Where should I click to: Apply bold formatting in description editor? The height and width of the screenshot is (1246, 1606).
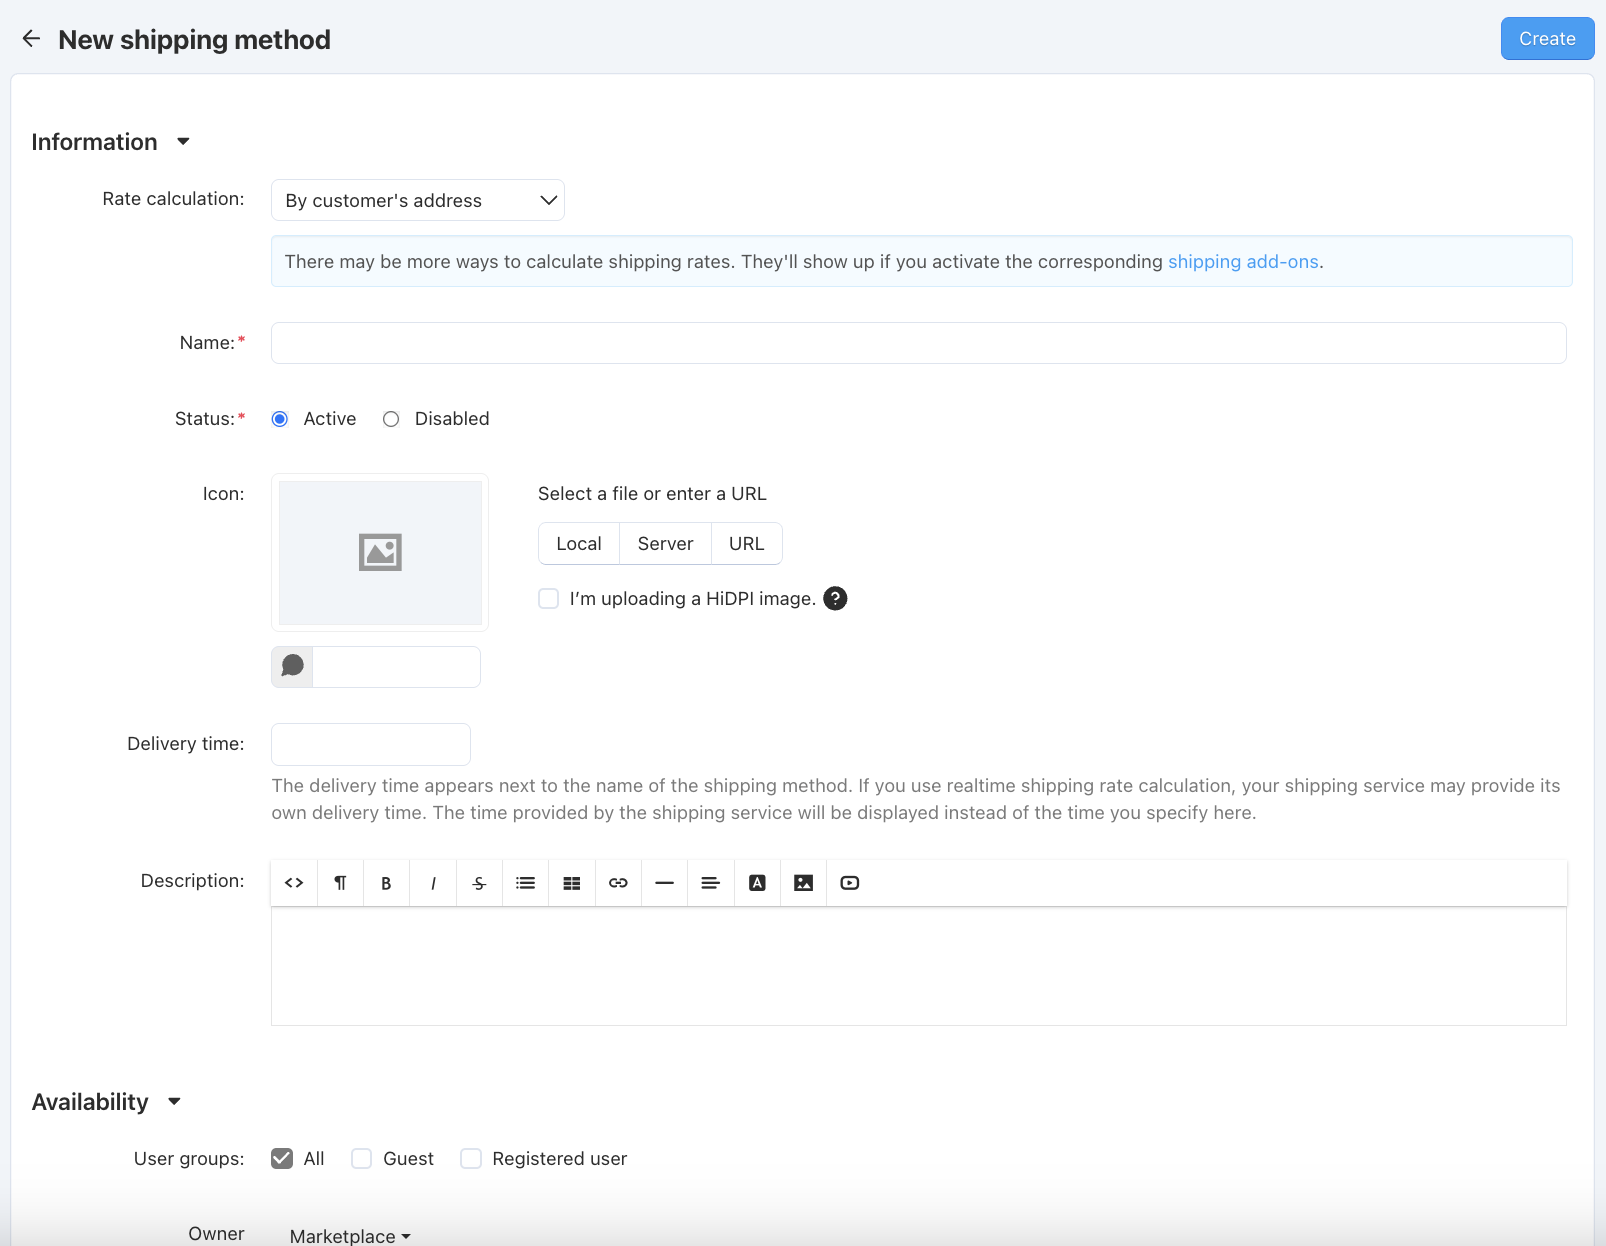click(x=386, y=883)
